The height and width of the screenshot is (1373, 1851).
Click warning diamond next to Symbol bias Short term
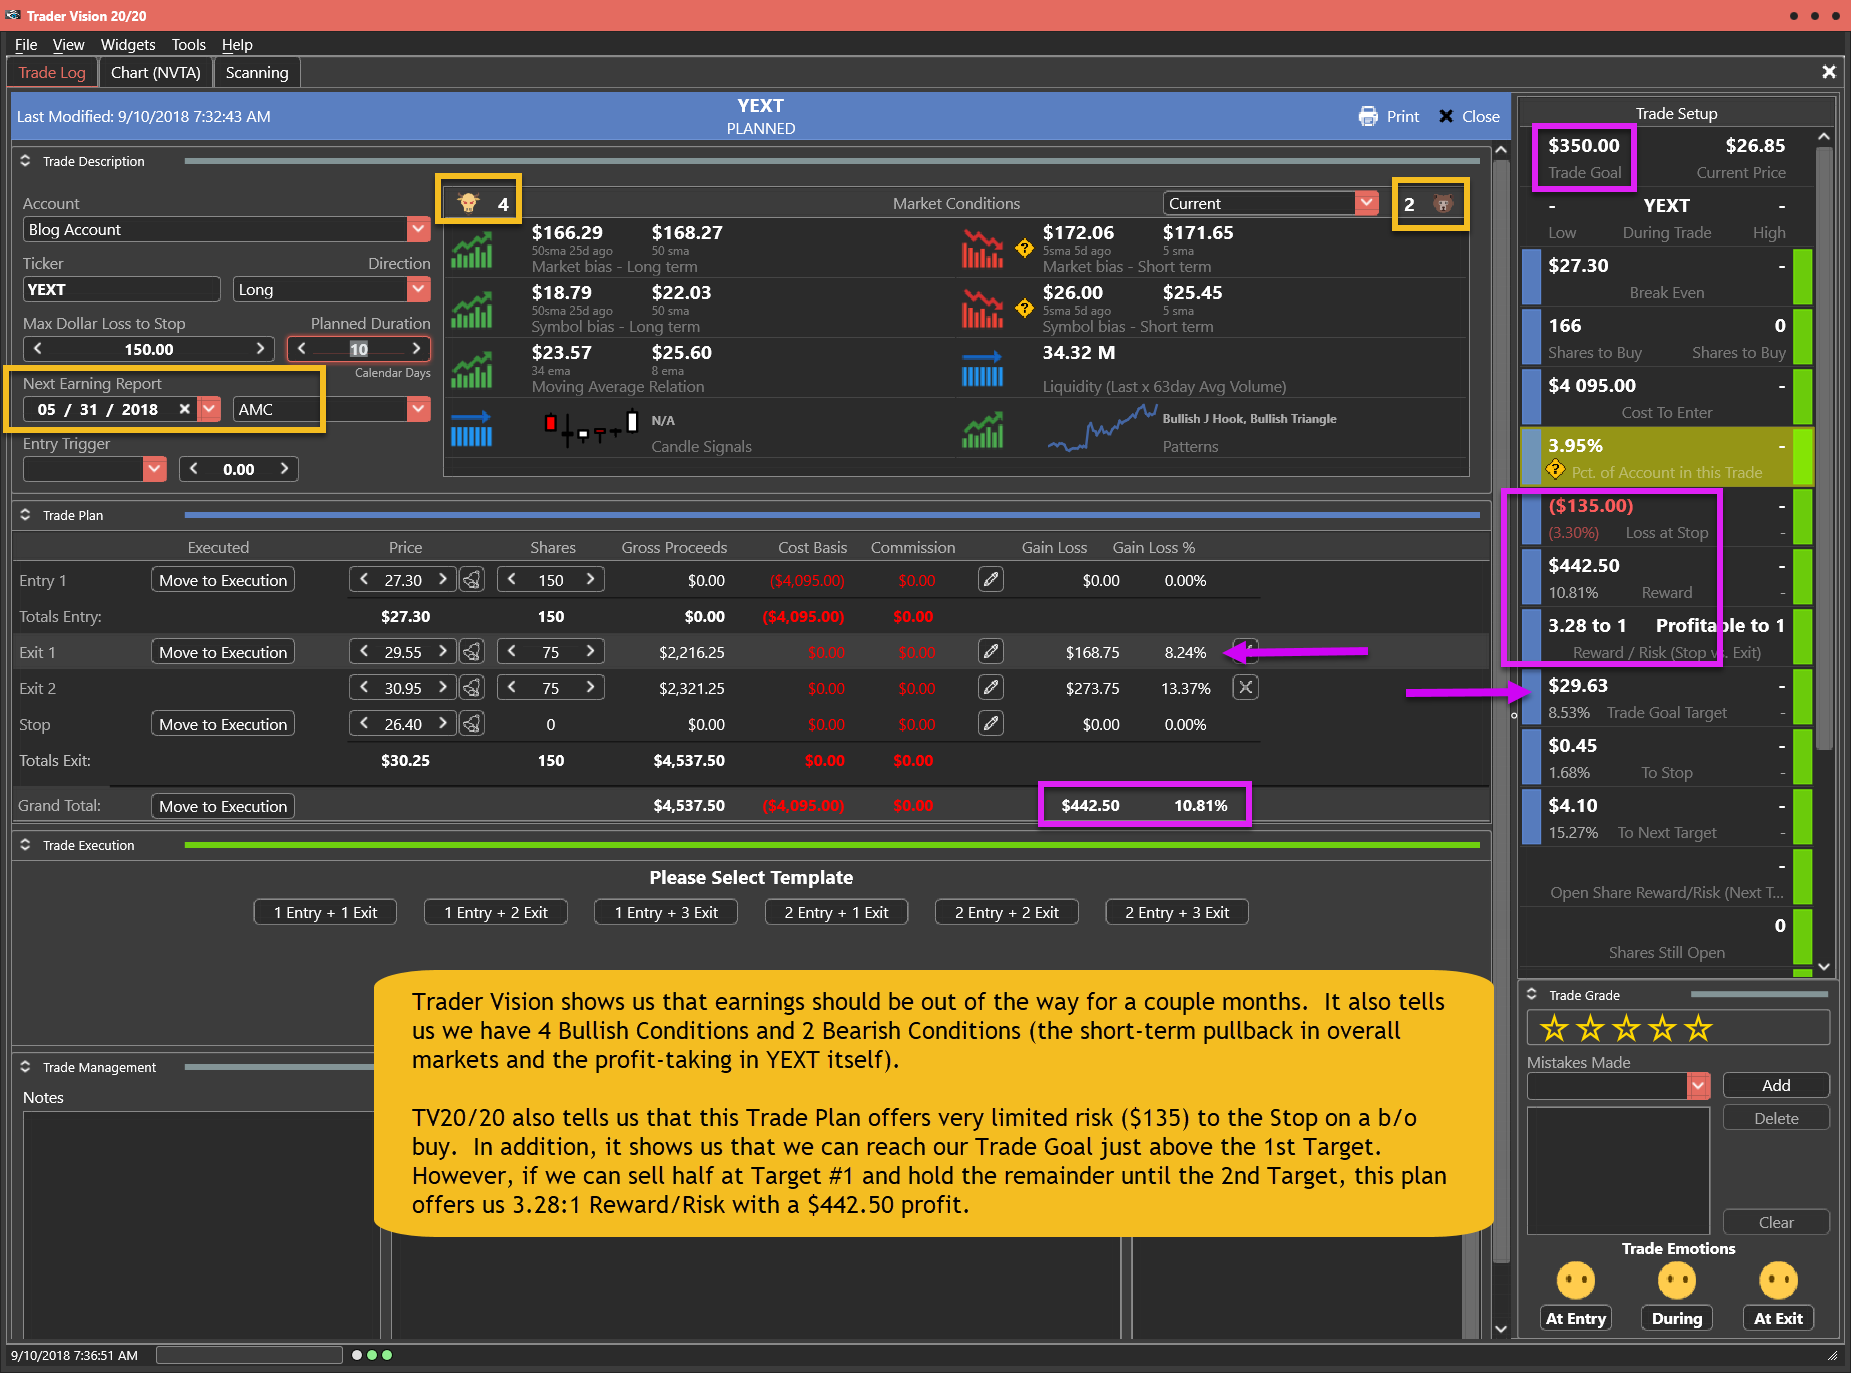[x=1024, y=308]
